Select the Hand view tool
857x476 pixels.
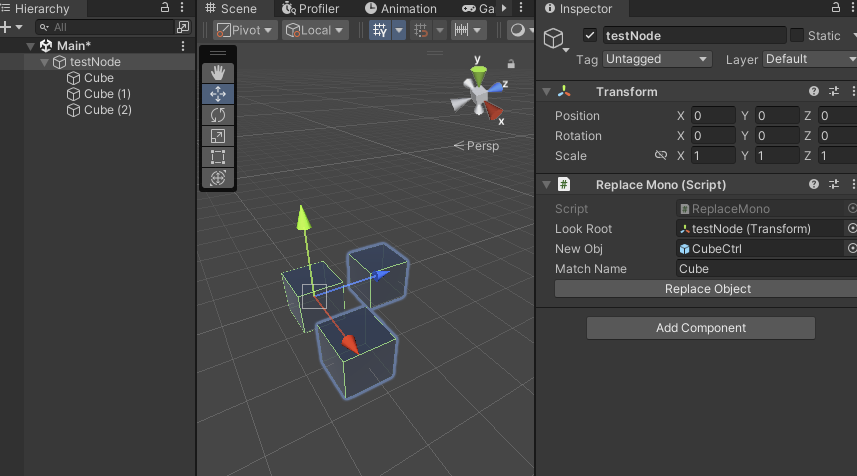(218, 73)
